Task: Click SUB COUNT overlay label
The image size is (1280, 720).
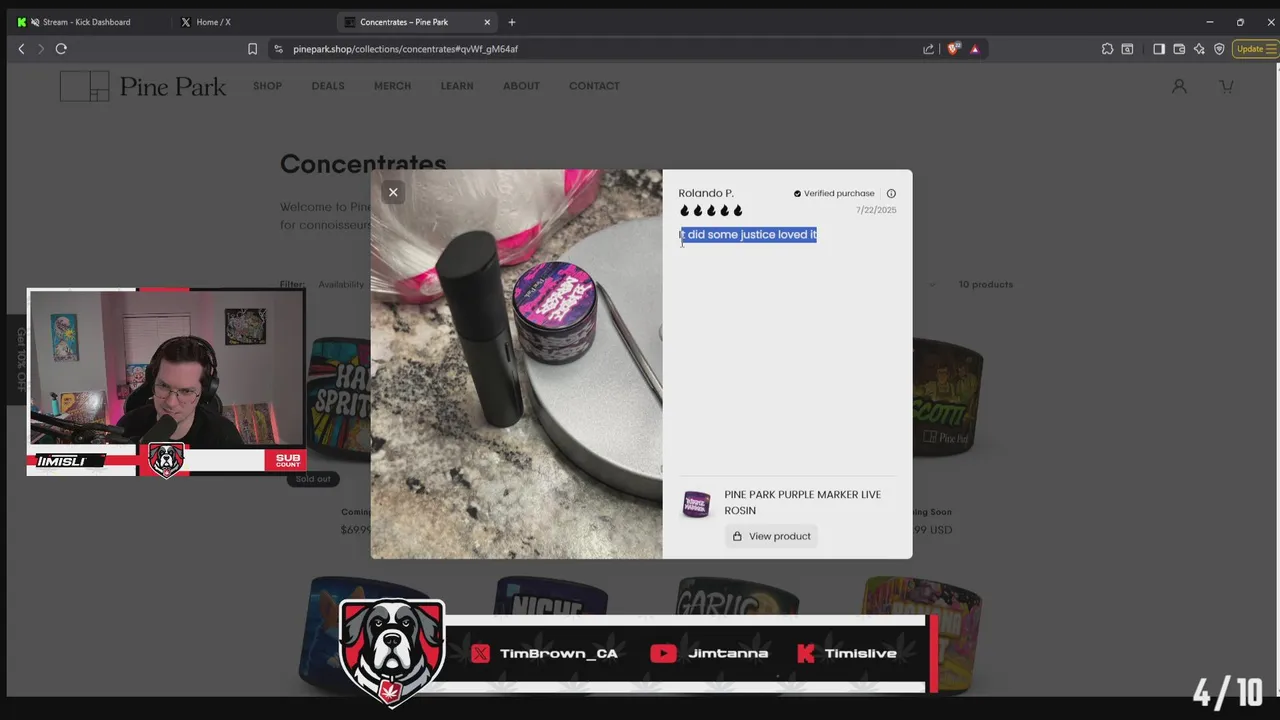Action: (x=288, y=460)
